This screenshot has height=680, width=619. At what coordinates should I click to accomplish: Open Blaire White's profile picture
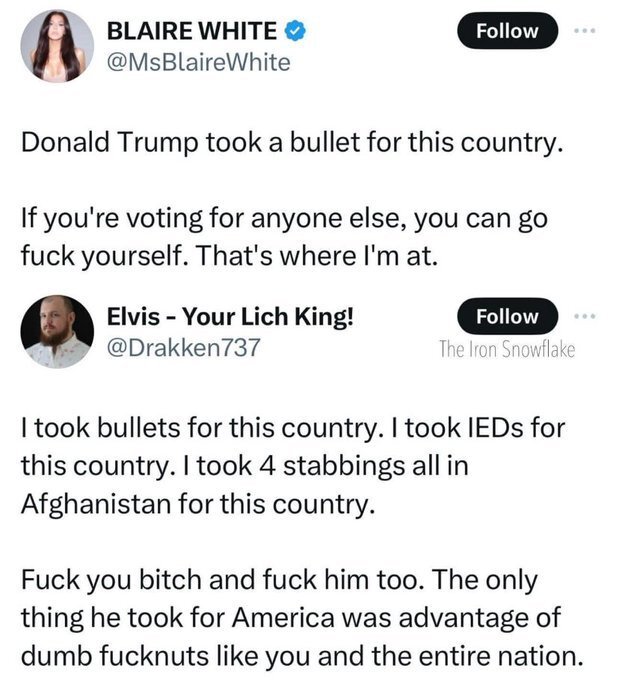[57, 46]
